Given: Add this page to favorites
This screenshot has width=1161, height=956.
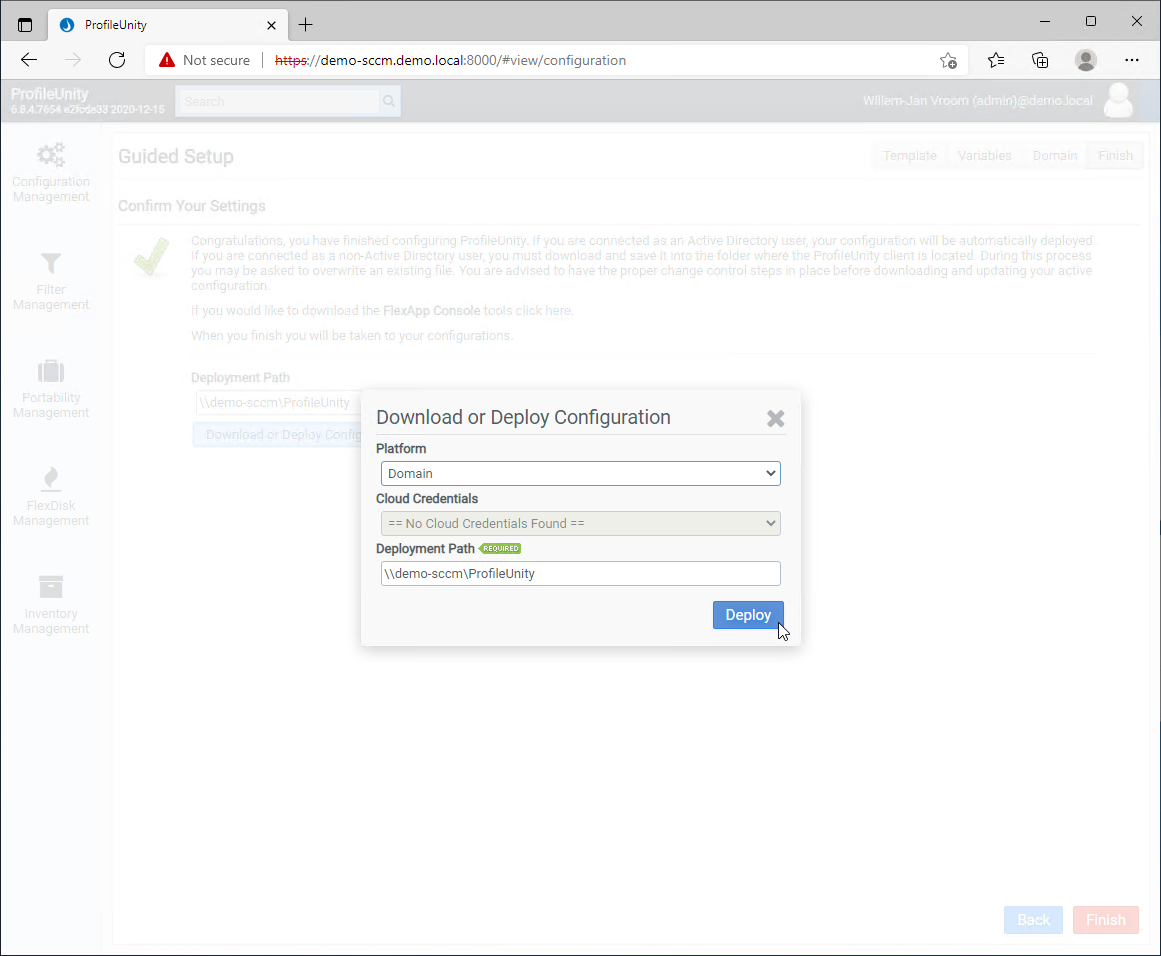Looking at the screenshot, I should coord(948,60).
